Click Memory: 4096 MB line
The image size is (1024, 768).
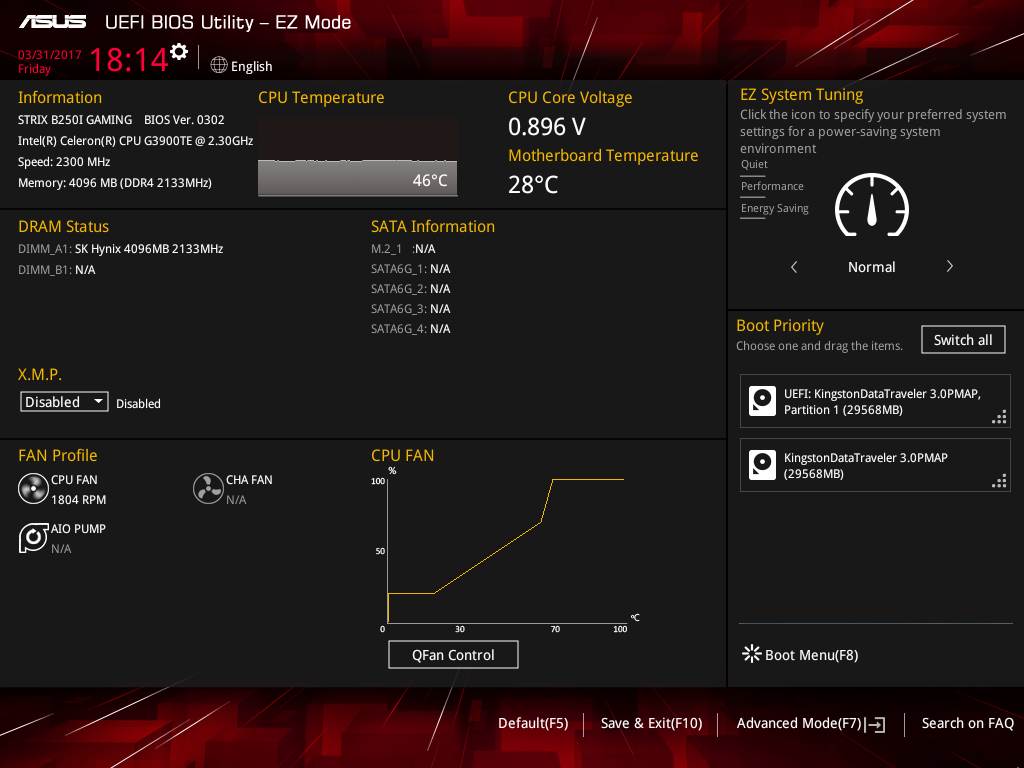pyautogui.click(x=115, y=183)
